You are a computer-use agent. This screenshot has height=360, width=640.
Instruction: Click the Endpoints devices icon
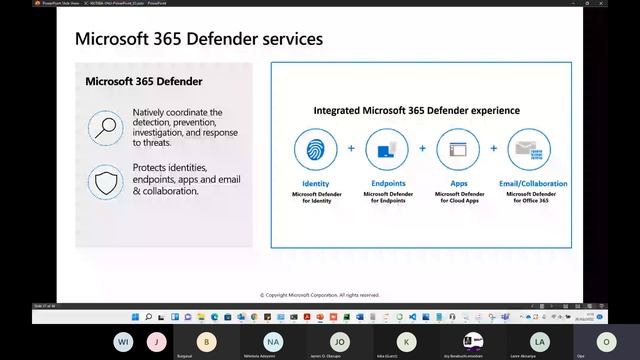click(x=387, y=149)
